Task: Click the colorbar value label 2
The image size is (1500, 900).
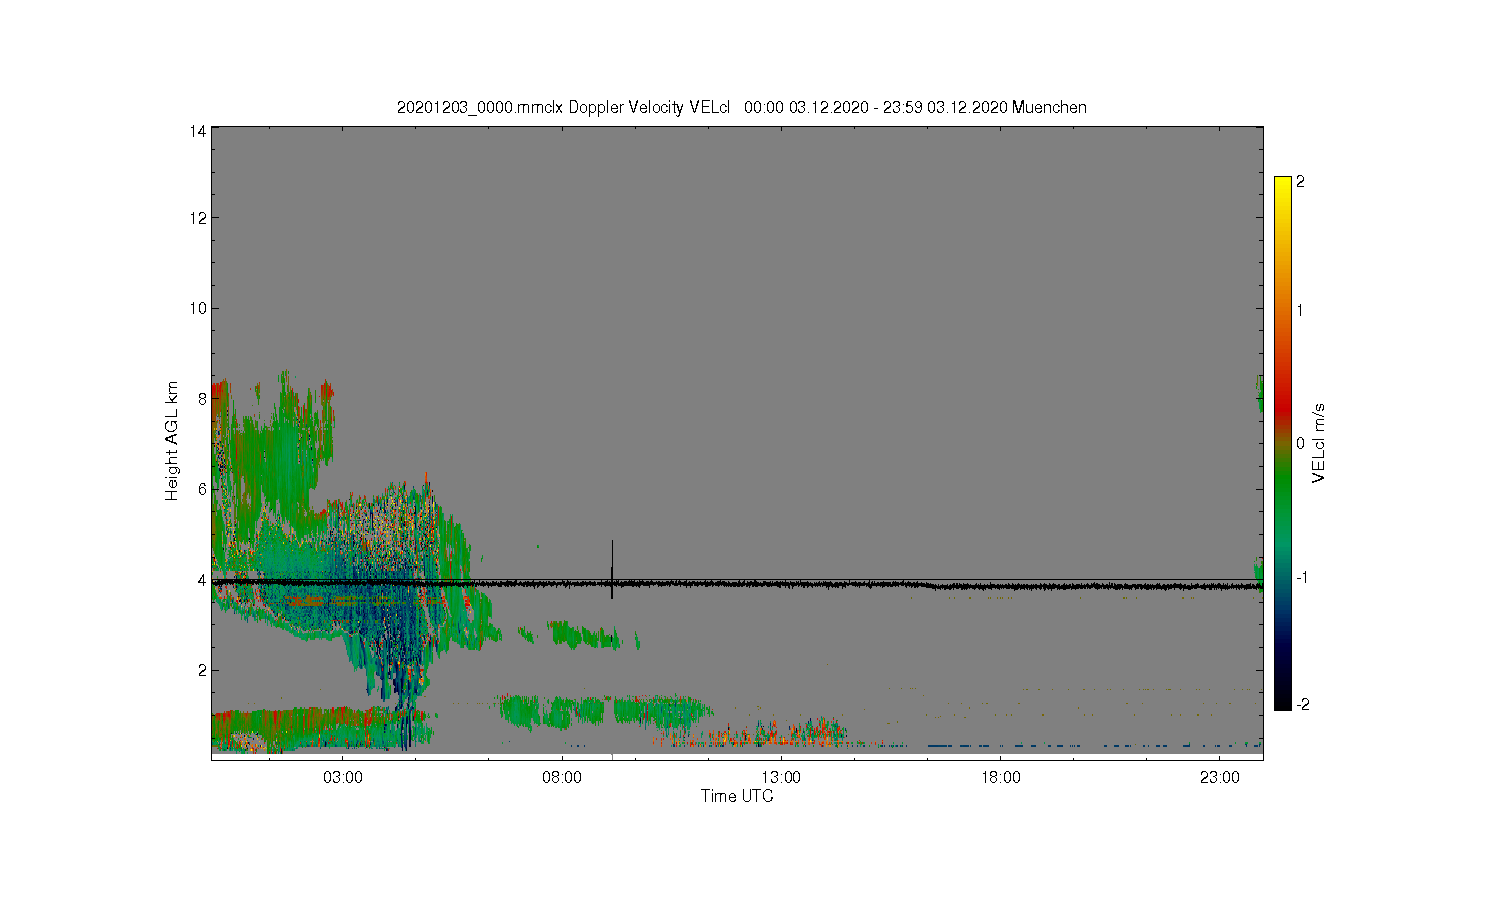Action: [x=1300, y=182]
